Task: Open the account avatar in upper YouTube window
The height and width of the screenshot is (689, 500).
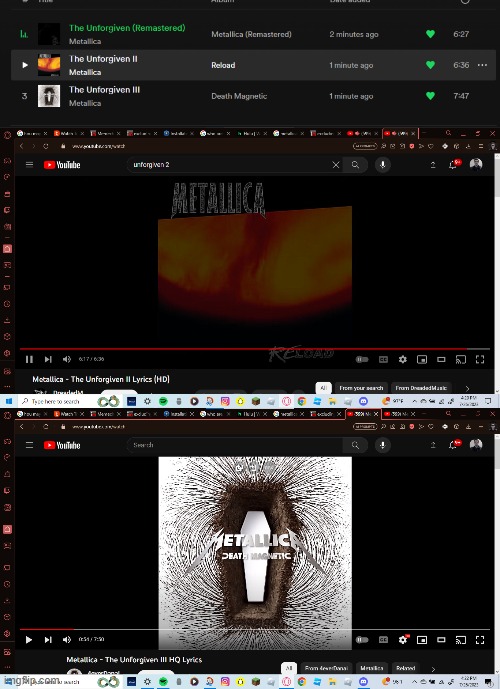Action: click(x=476, y=165)
